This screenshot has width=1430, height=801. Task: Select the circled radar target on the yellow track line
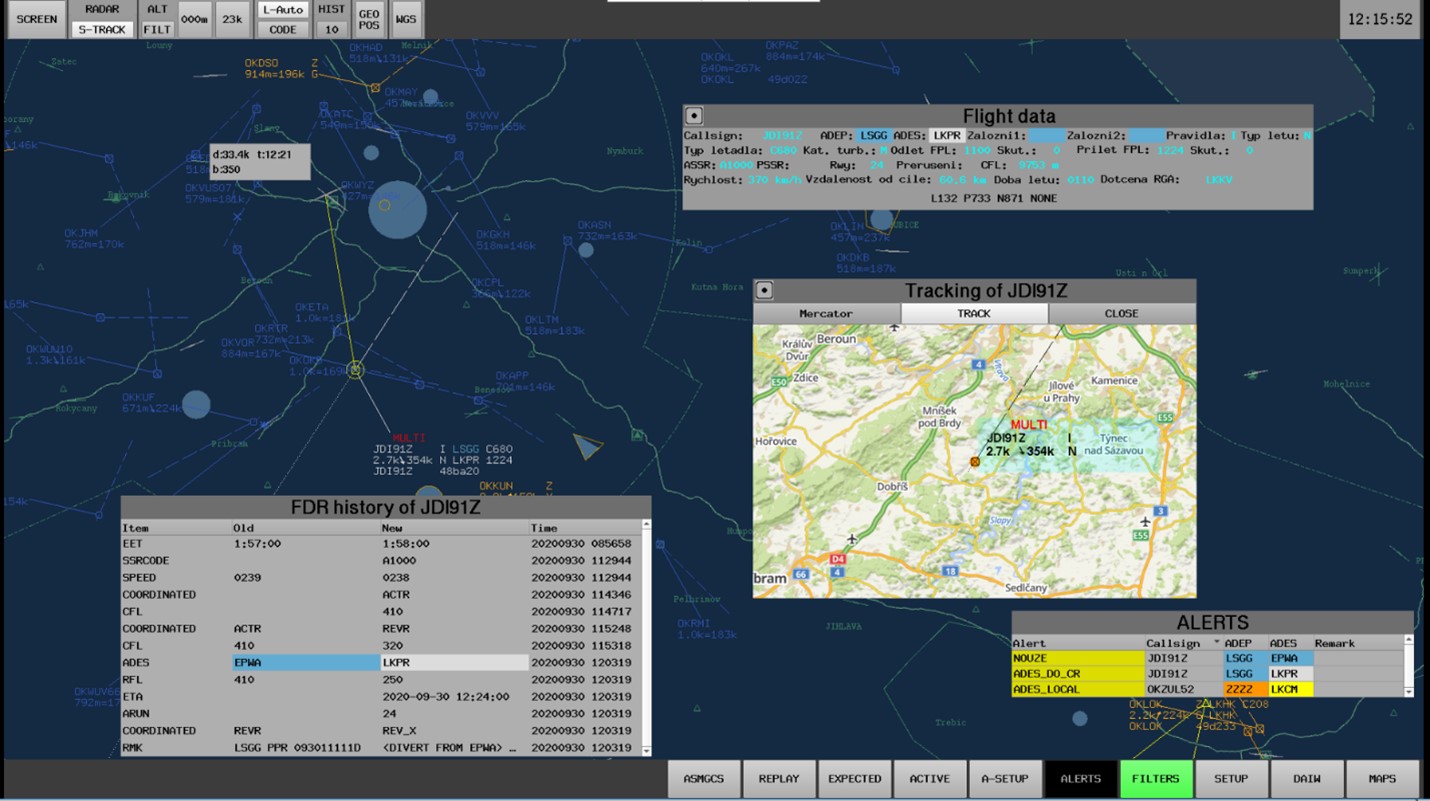pyautogui.click(x=355, y=370)
